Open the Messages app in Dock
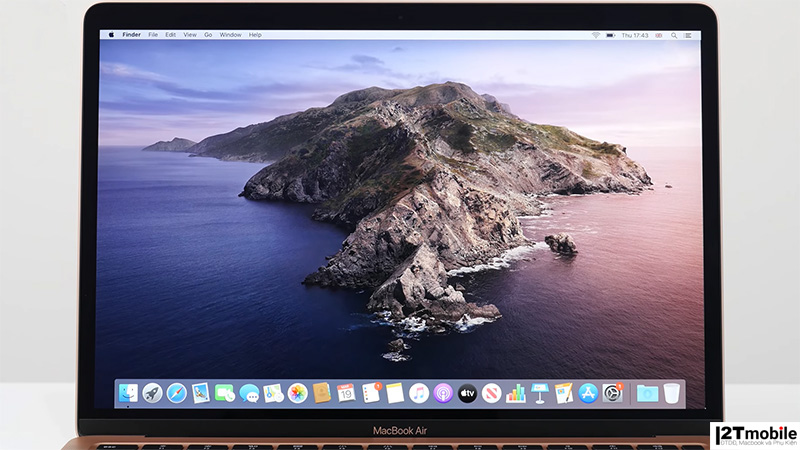The image size is (800, 450). tap(249, 393)
